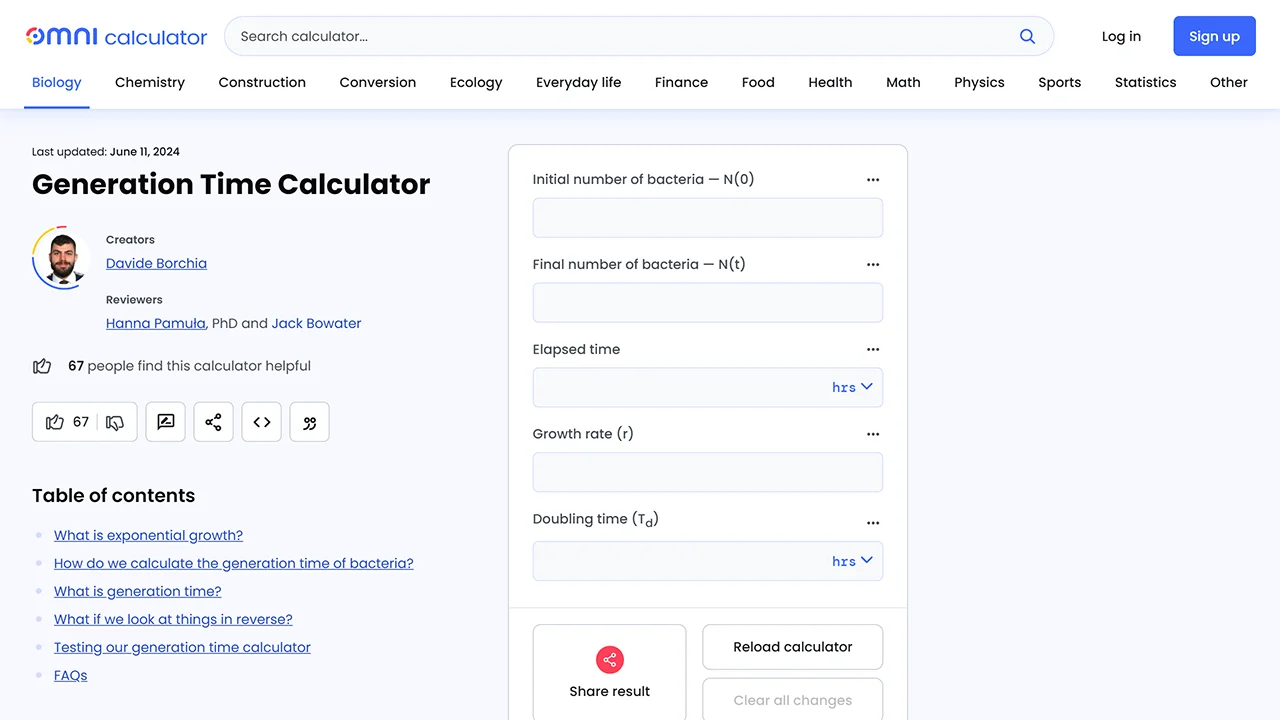Give the calculator a thumbs up

click(x=56, y=422)
